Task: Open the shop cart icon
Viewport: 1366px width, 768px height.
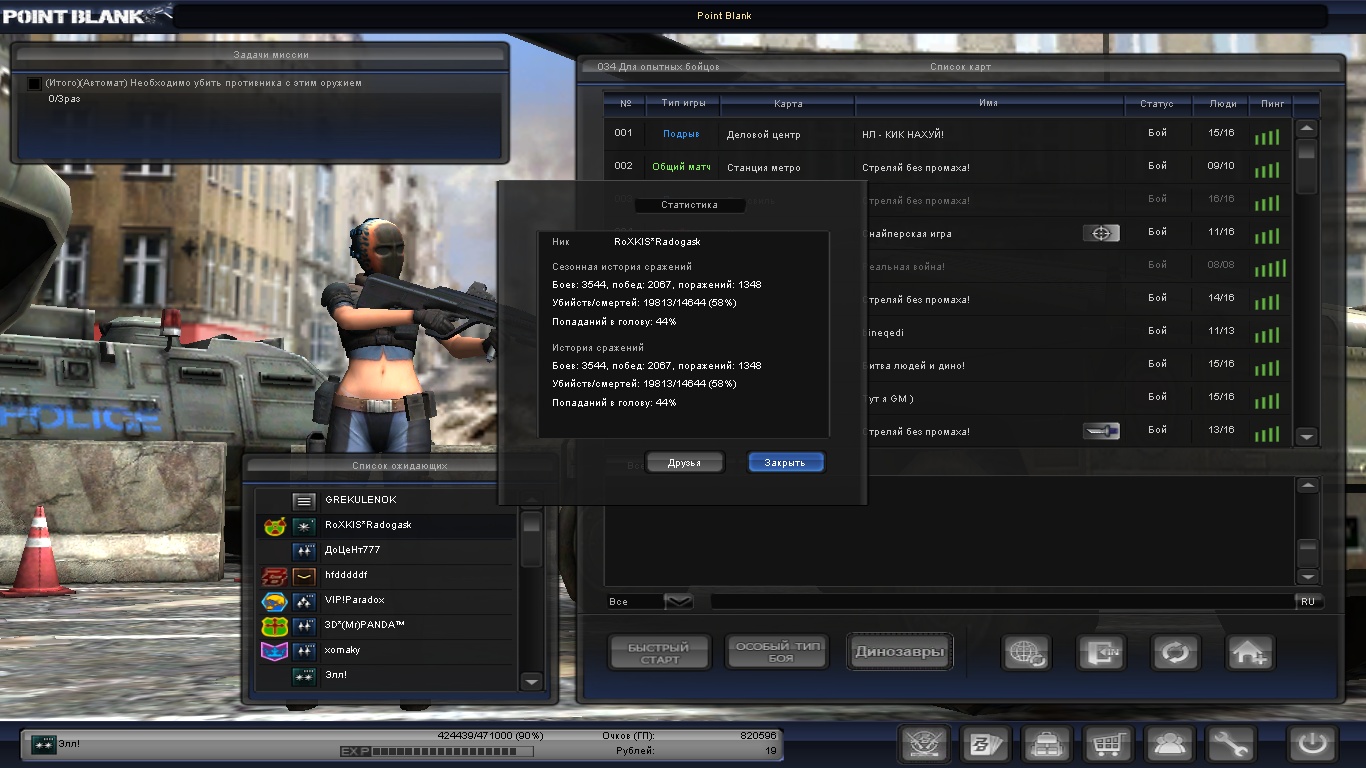Action: [x=1108, y=744]
